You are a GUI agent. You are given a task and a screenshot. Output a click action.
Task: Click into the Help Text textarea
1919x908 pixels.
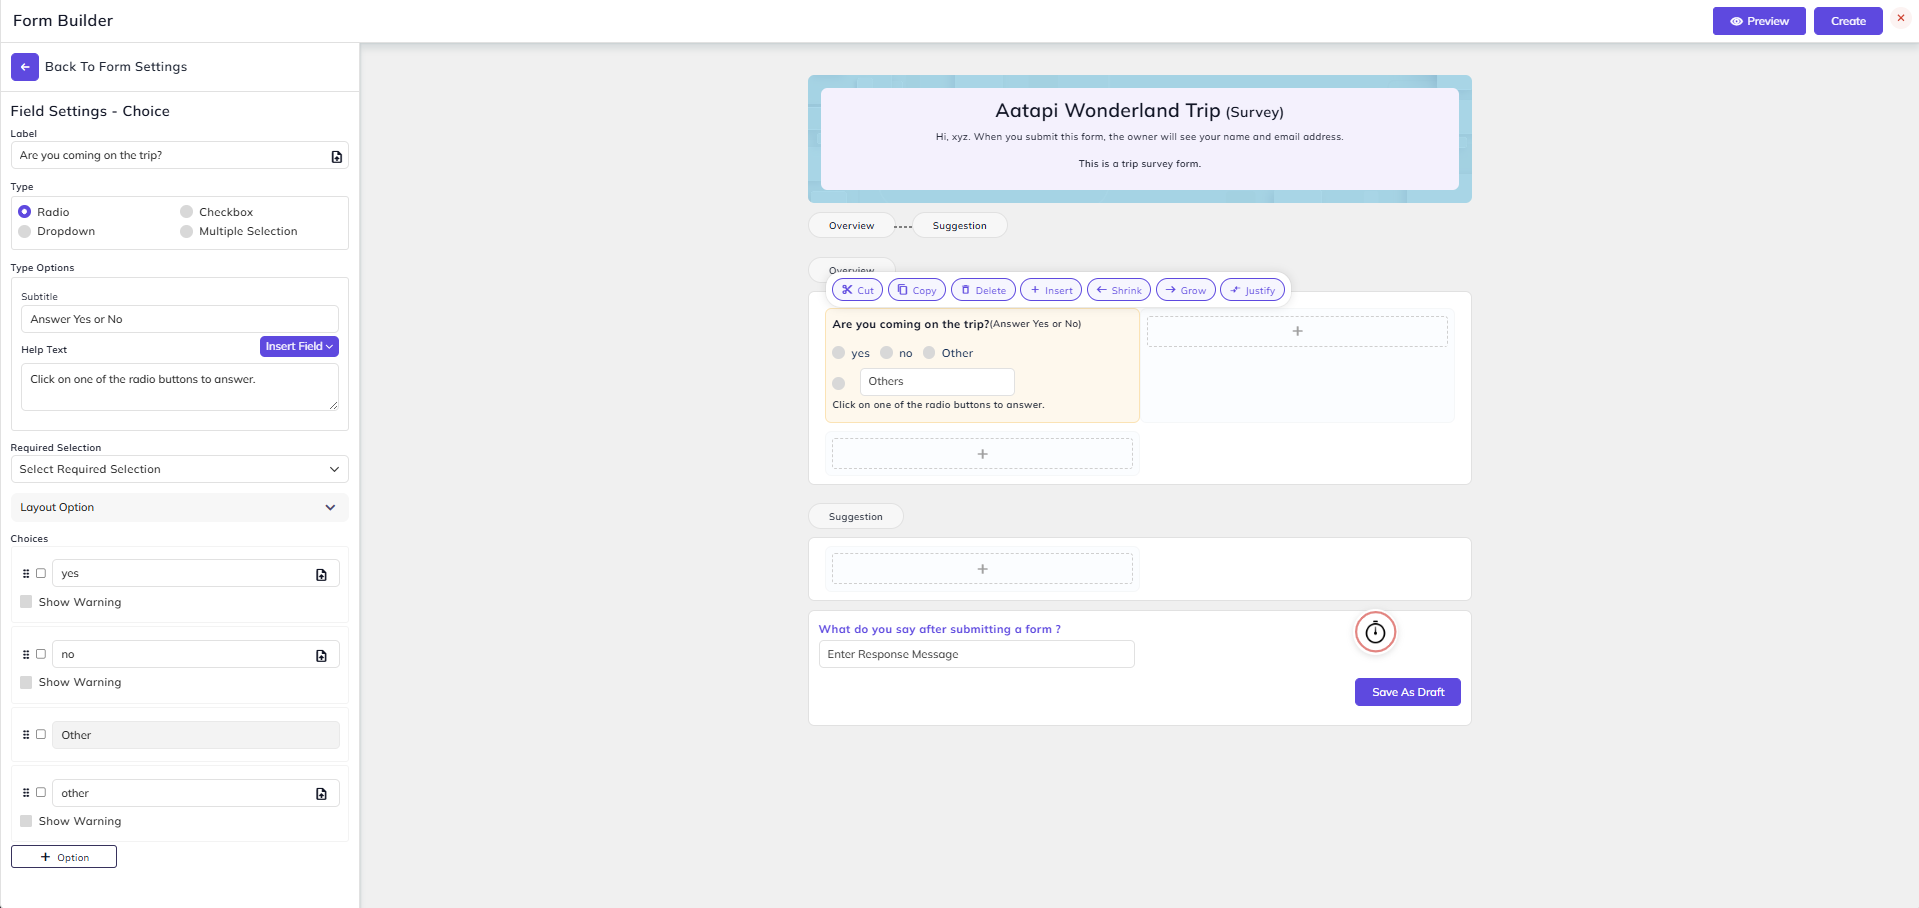[180, 387]
